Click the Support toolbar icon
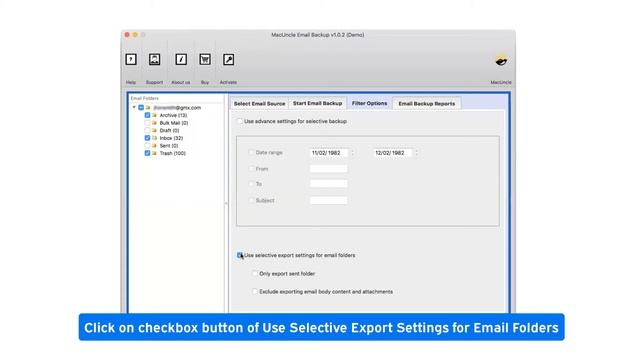This screenshot has height=360, width=640. 154,60
